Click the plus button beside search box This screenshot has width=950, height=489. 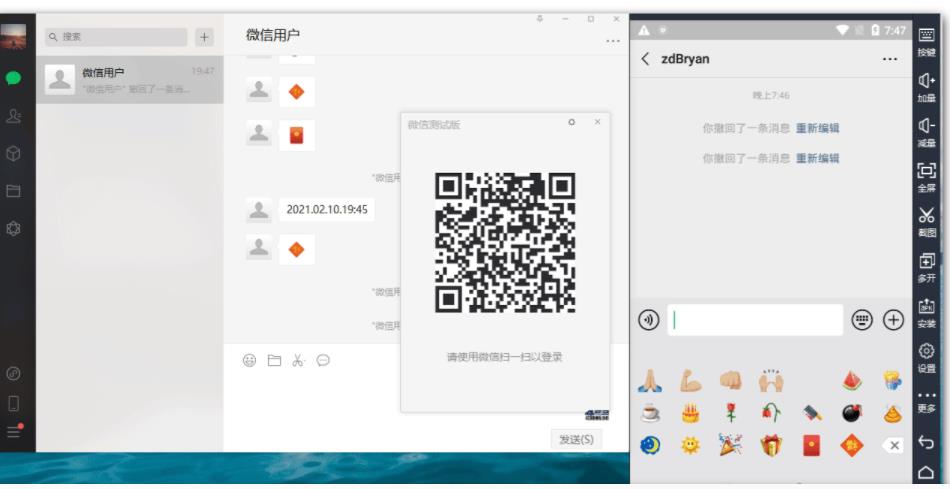[204, 37]
